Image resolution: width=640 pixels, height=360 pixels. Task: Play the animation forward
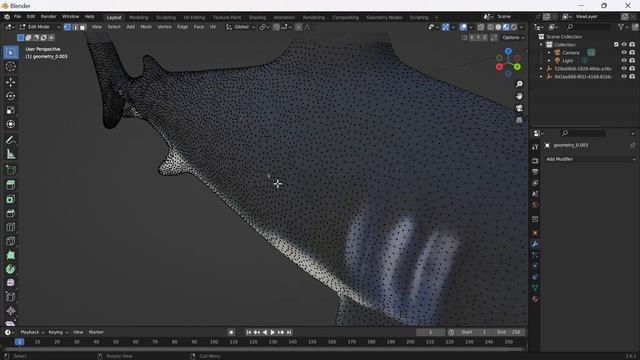pos(273,333)
